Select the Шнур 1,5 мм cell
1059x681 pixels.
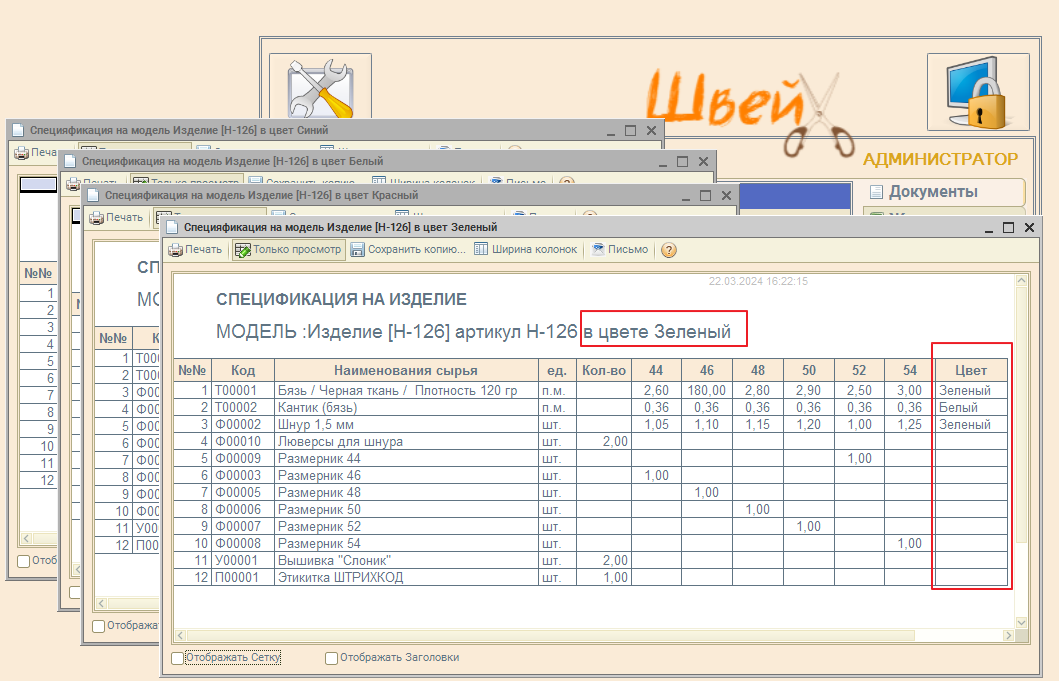pyautogui.click(x=406, y=424)
